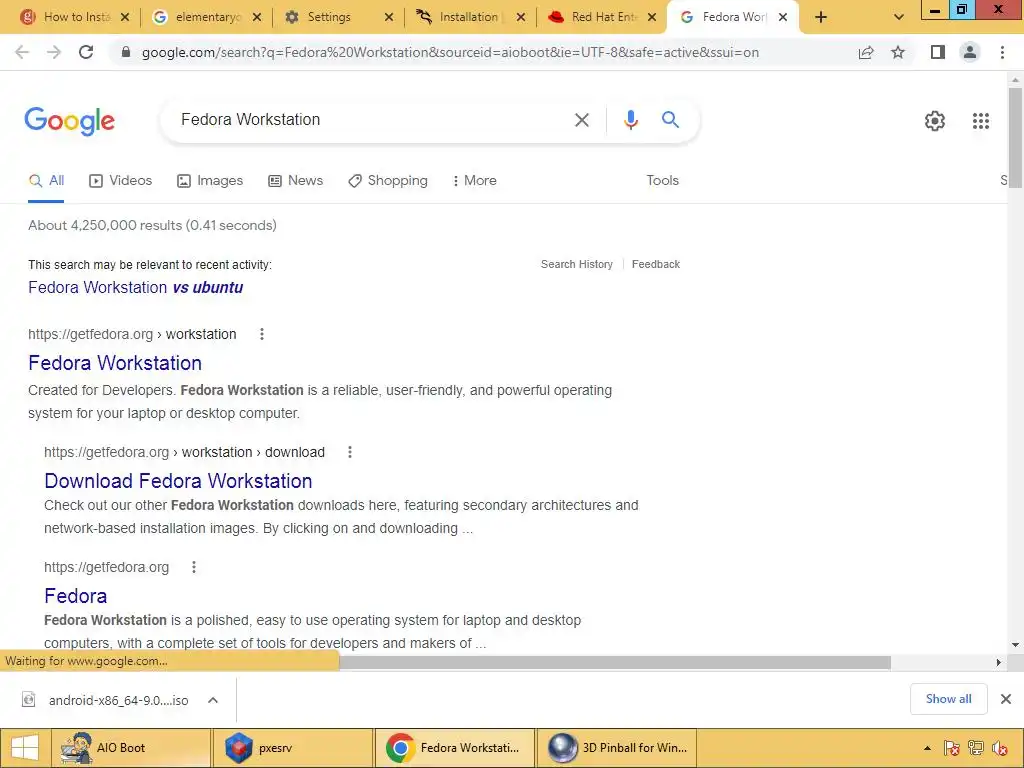Click the Fedora Workstation Chrome taskbar item
1024x768 pixels.
[x=454, y=748]
